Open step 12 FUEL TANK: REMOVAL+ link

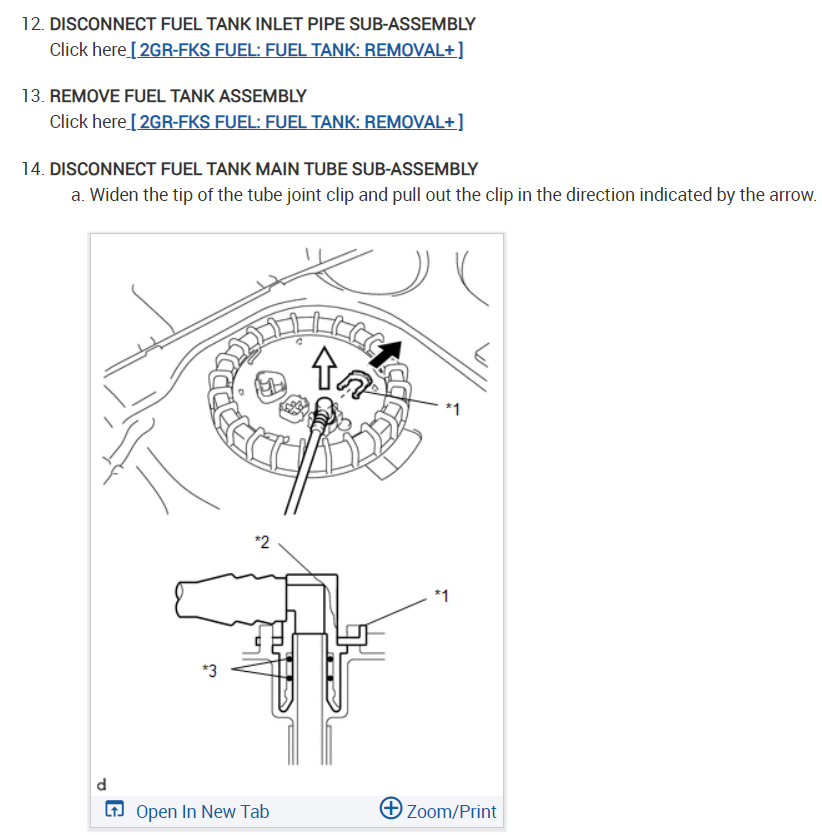tap(296, 50)
